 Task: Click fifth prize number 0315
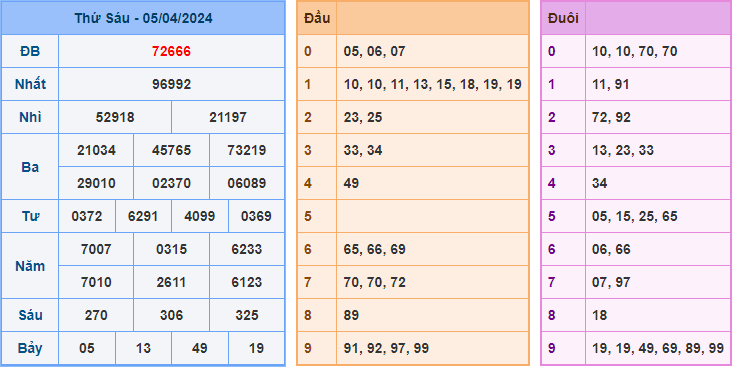click(x=171, y=250)
